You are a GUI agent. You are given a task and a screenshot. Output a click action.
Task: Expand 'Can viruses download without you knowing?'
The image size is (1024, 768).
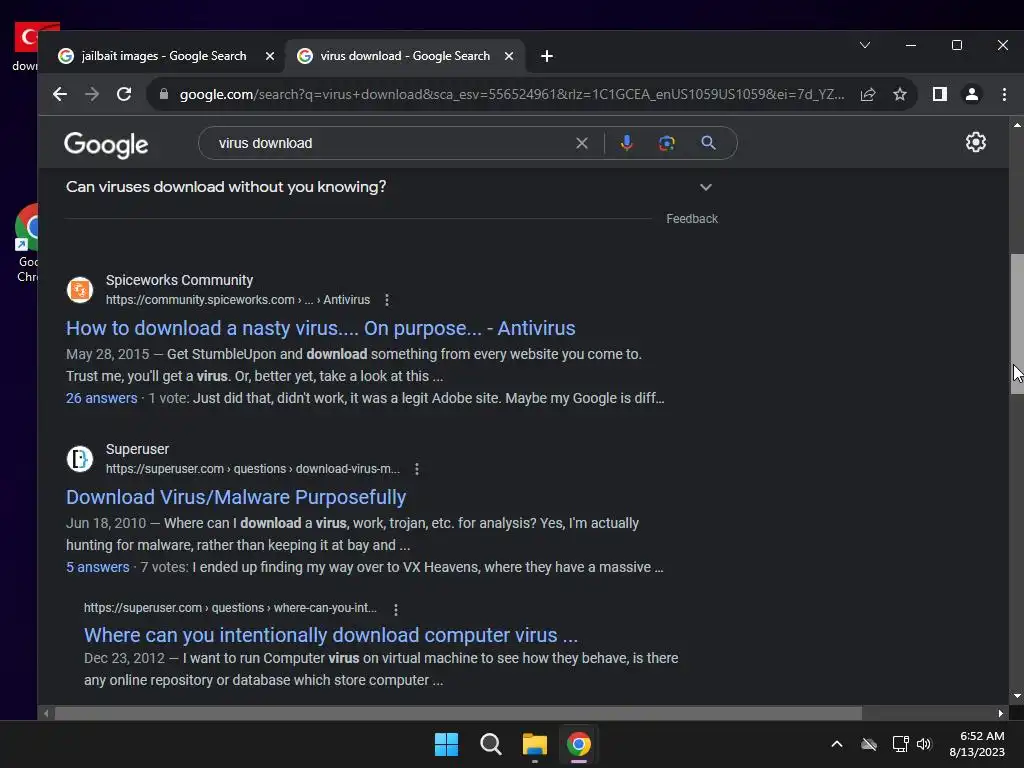[392, 187]
